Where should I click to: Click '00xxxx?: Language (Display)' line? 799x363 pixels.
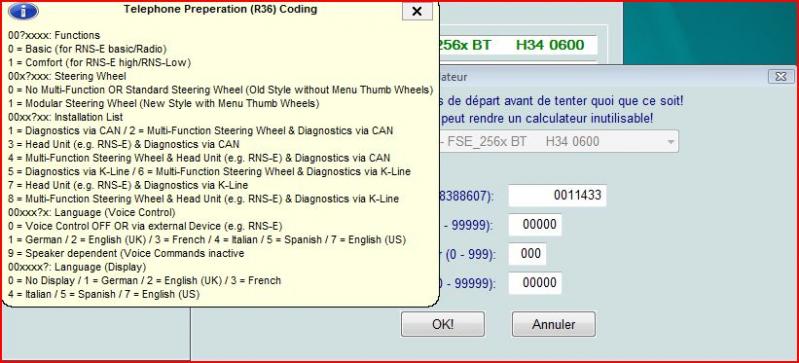tap(77, 267)
